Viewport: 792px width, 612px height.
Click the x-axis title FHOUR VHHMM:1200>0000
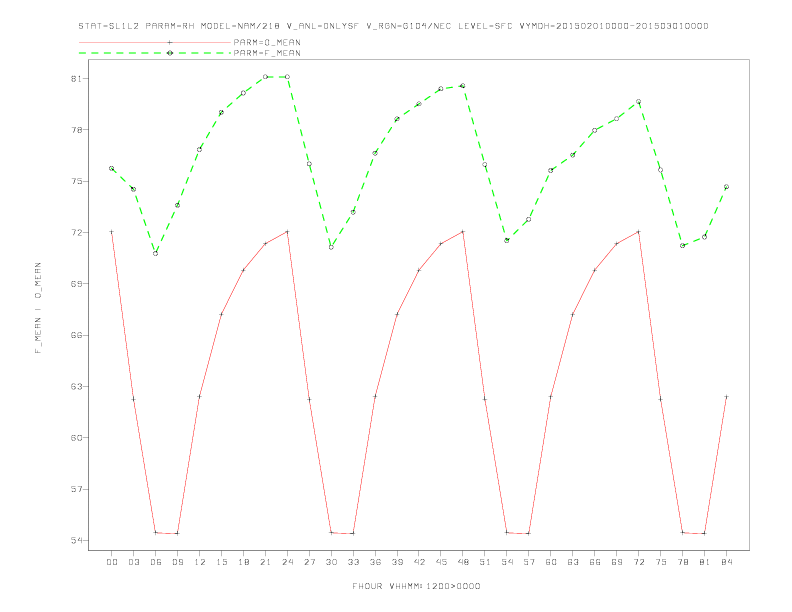coord(416,586)
